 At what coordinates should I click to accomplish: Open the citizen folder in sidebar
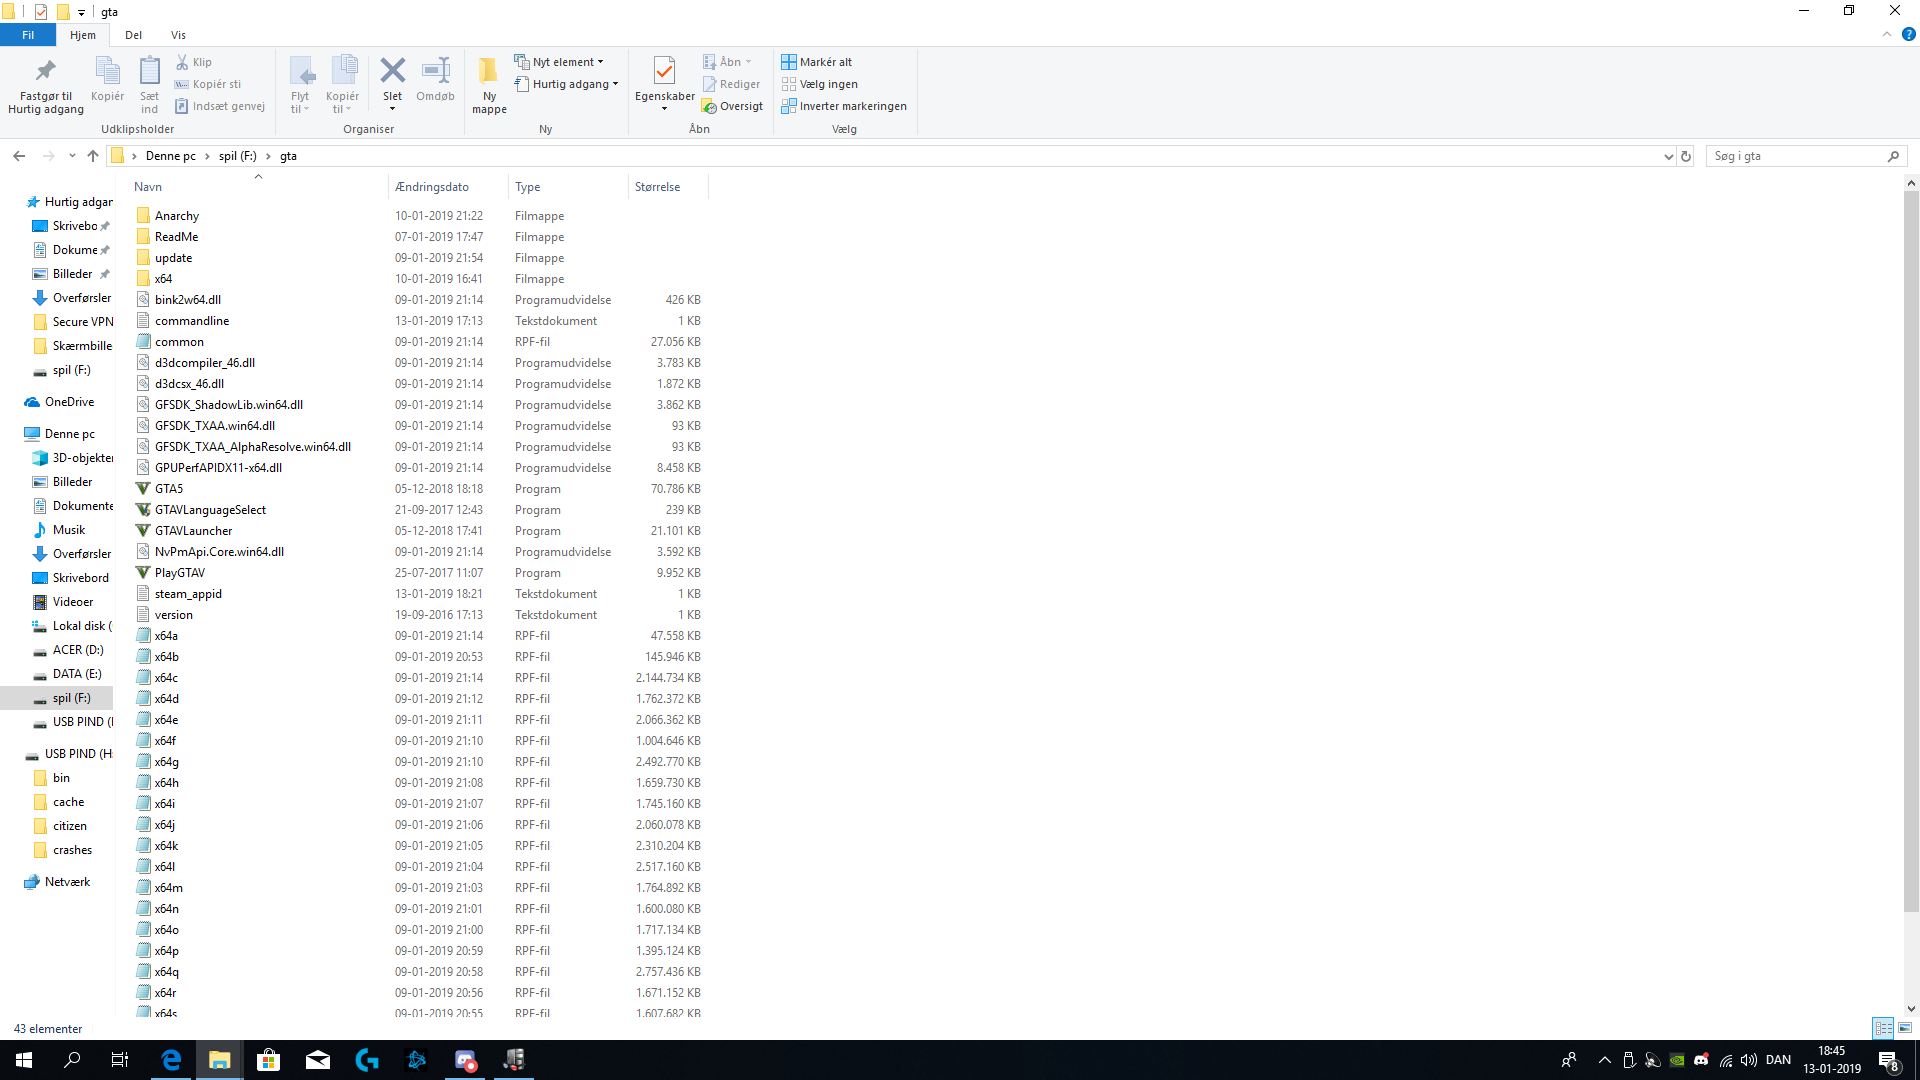(x=69, y=826)
